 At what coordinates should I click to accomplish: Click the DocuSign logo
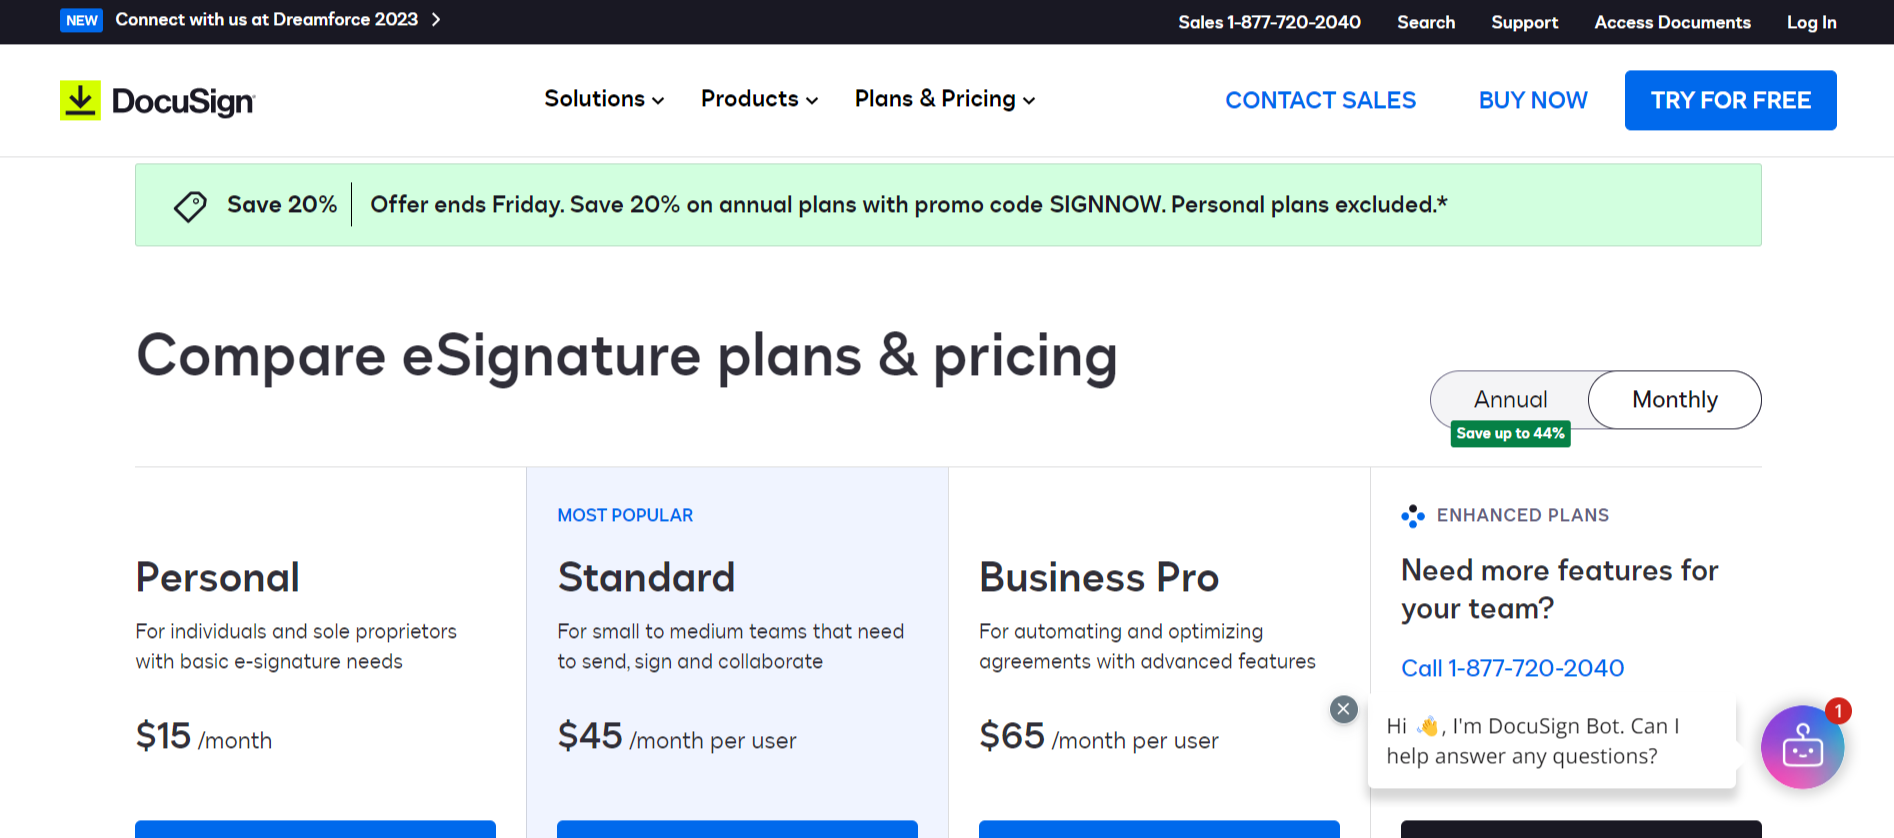157,100
